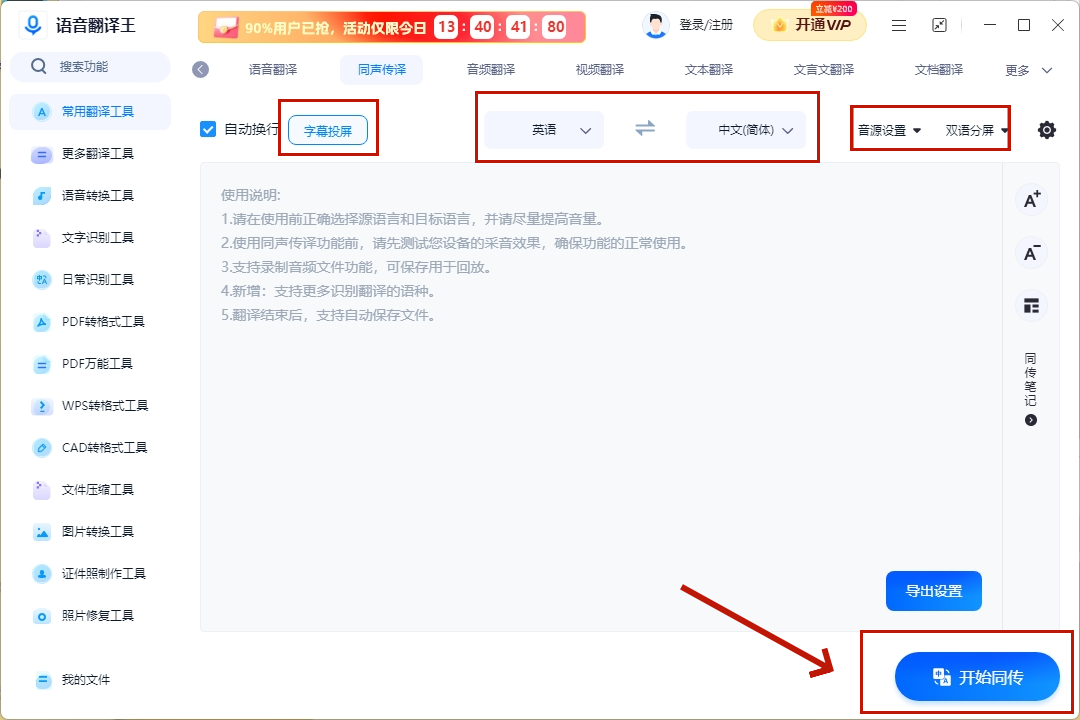
Task: Click the 照片修复工具 icon
Action: (42, 616)
